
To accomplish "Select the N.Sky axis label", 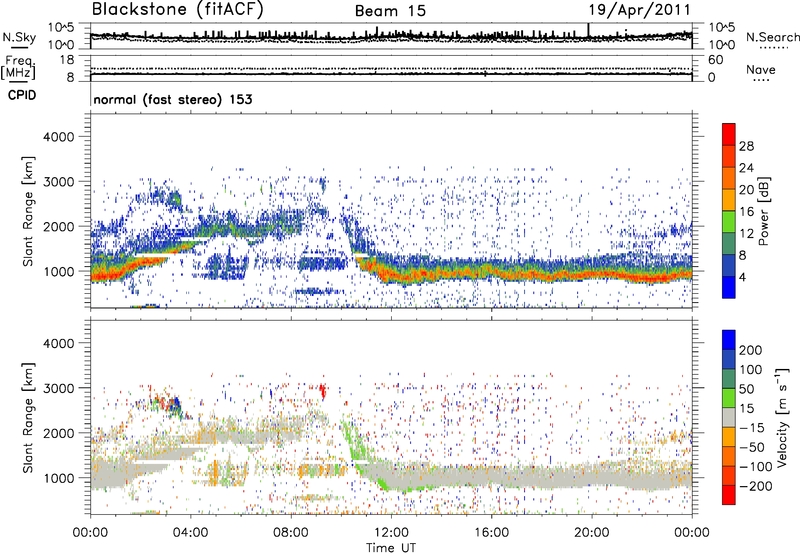I will point(19,37).
